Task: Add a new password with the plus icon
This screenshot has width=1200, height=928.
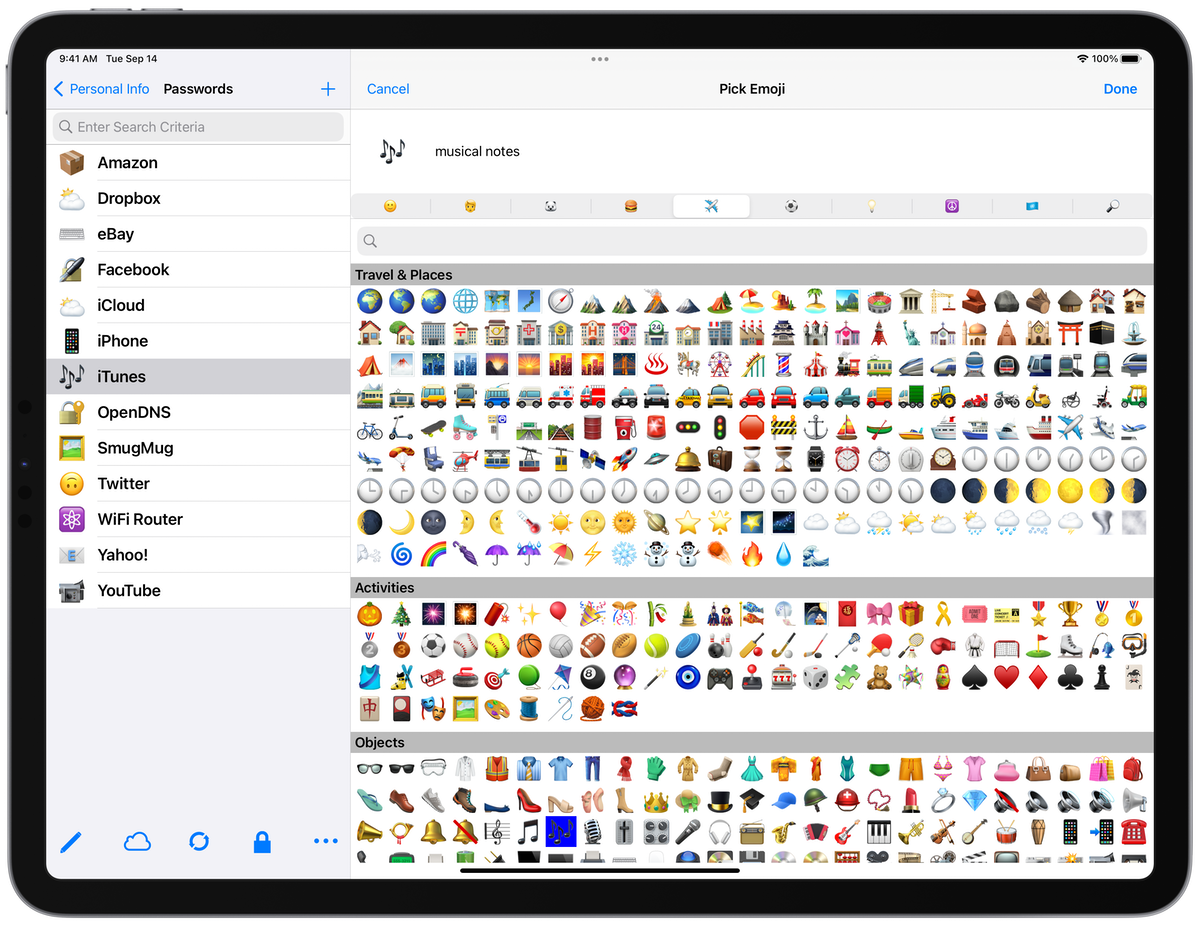Action: pos(328,89)
